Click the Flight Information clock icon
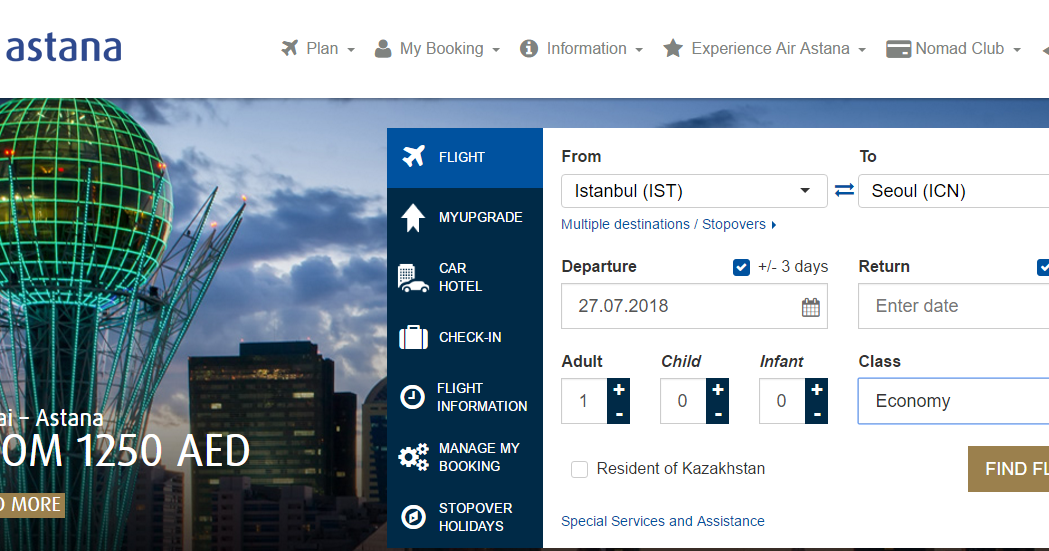The height and width of the screenshot is (551, 1049). 412,397
